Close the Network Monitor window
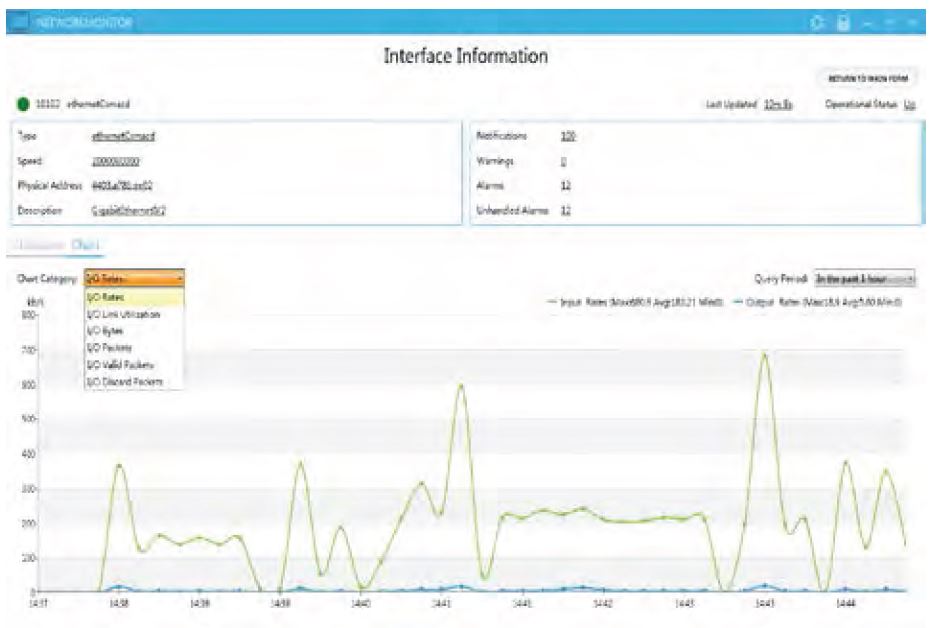Screen dimensions: 934x628 pyautogui.click(x=911, y=21)
